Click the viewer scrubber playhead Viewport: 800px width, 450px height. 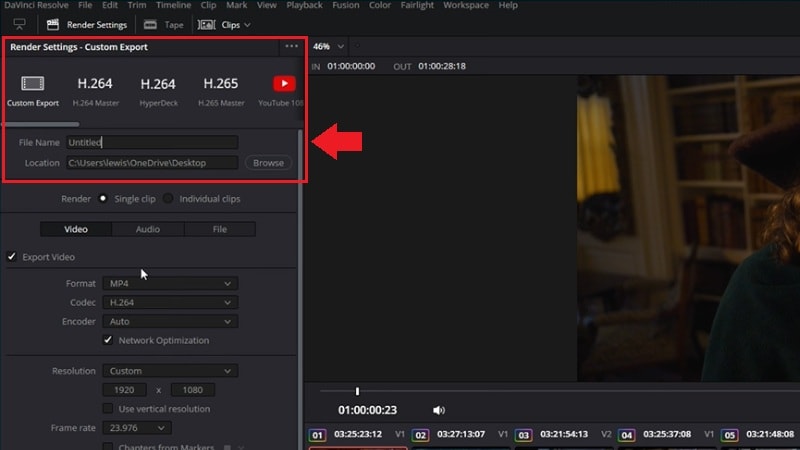coord(357,391)
